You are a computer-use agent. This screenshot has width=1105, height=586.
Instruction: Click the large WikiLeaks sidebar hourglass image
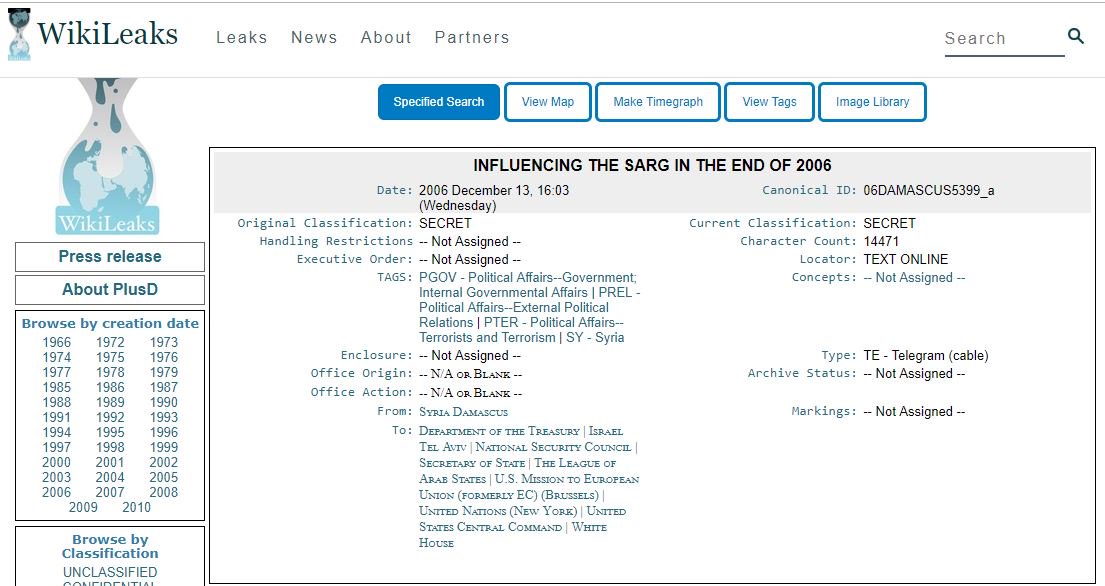pos(107,156)
